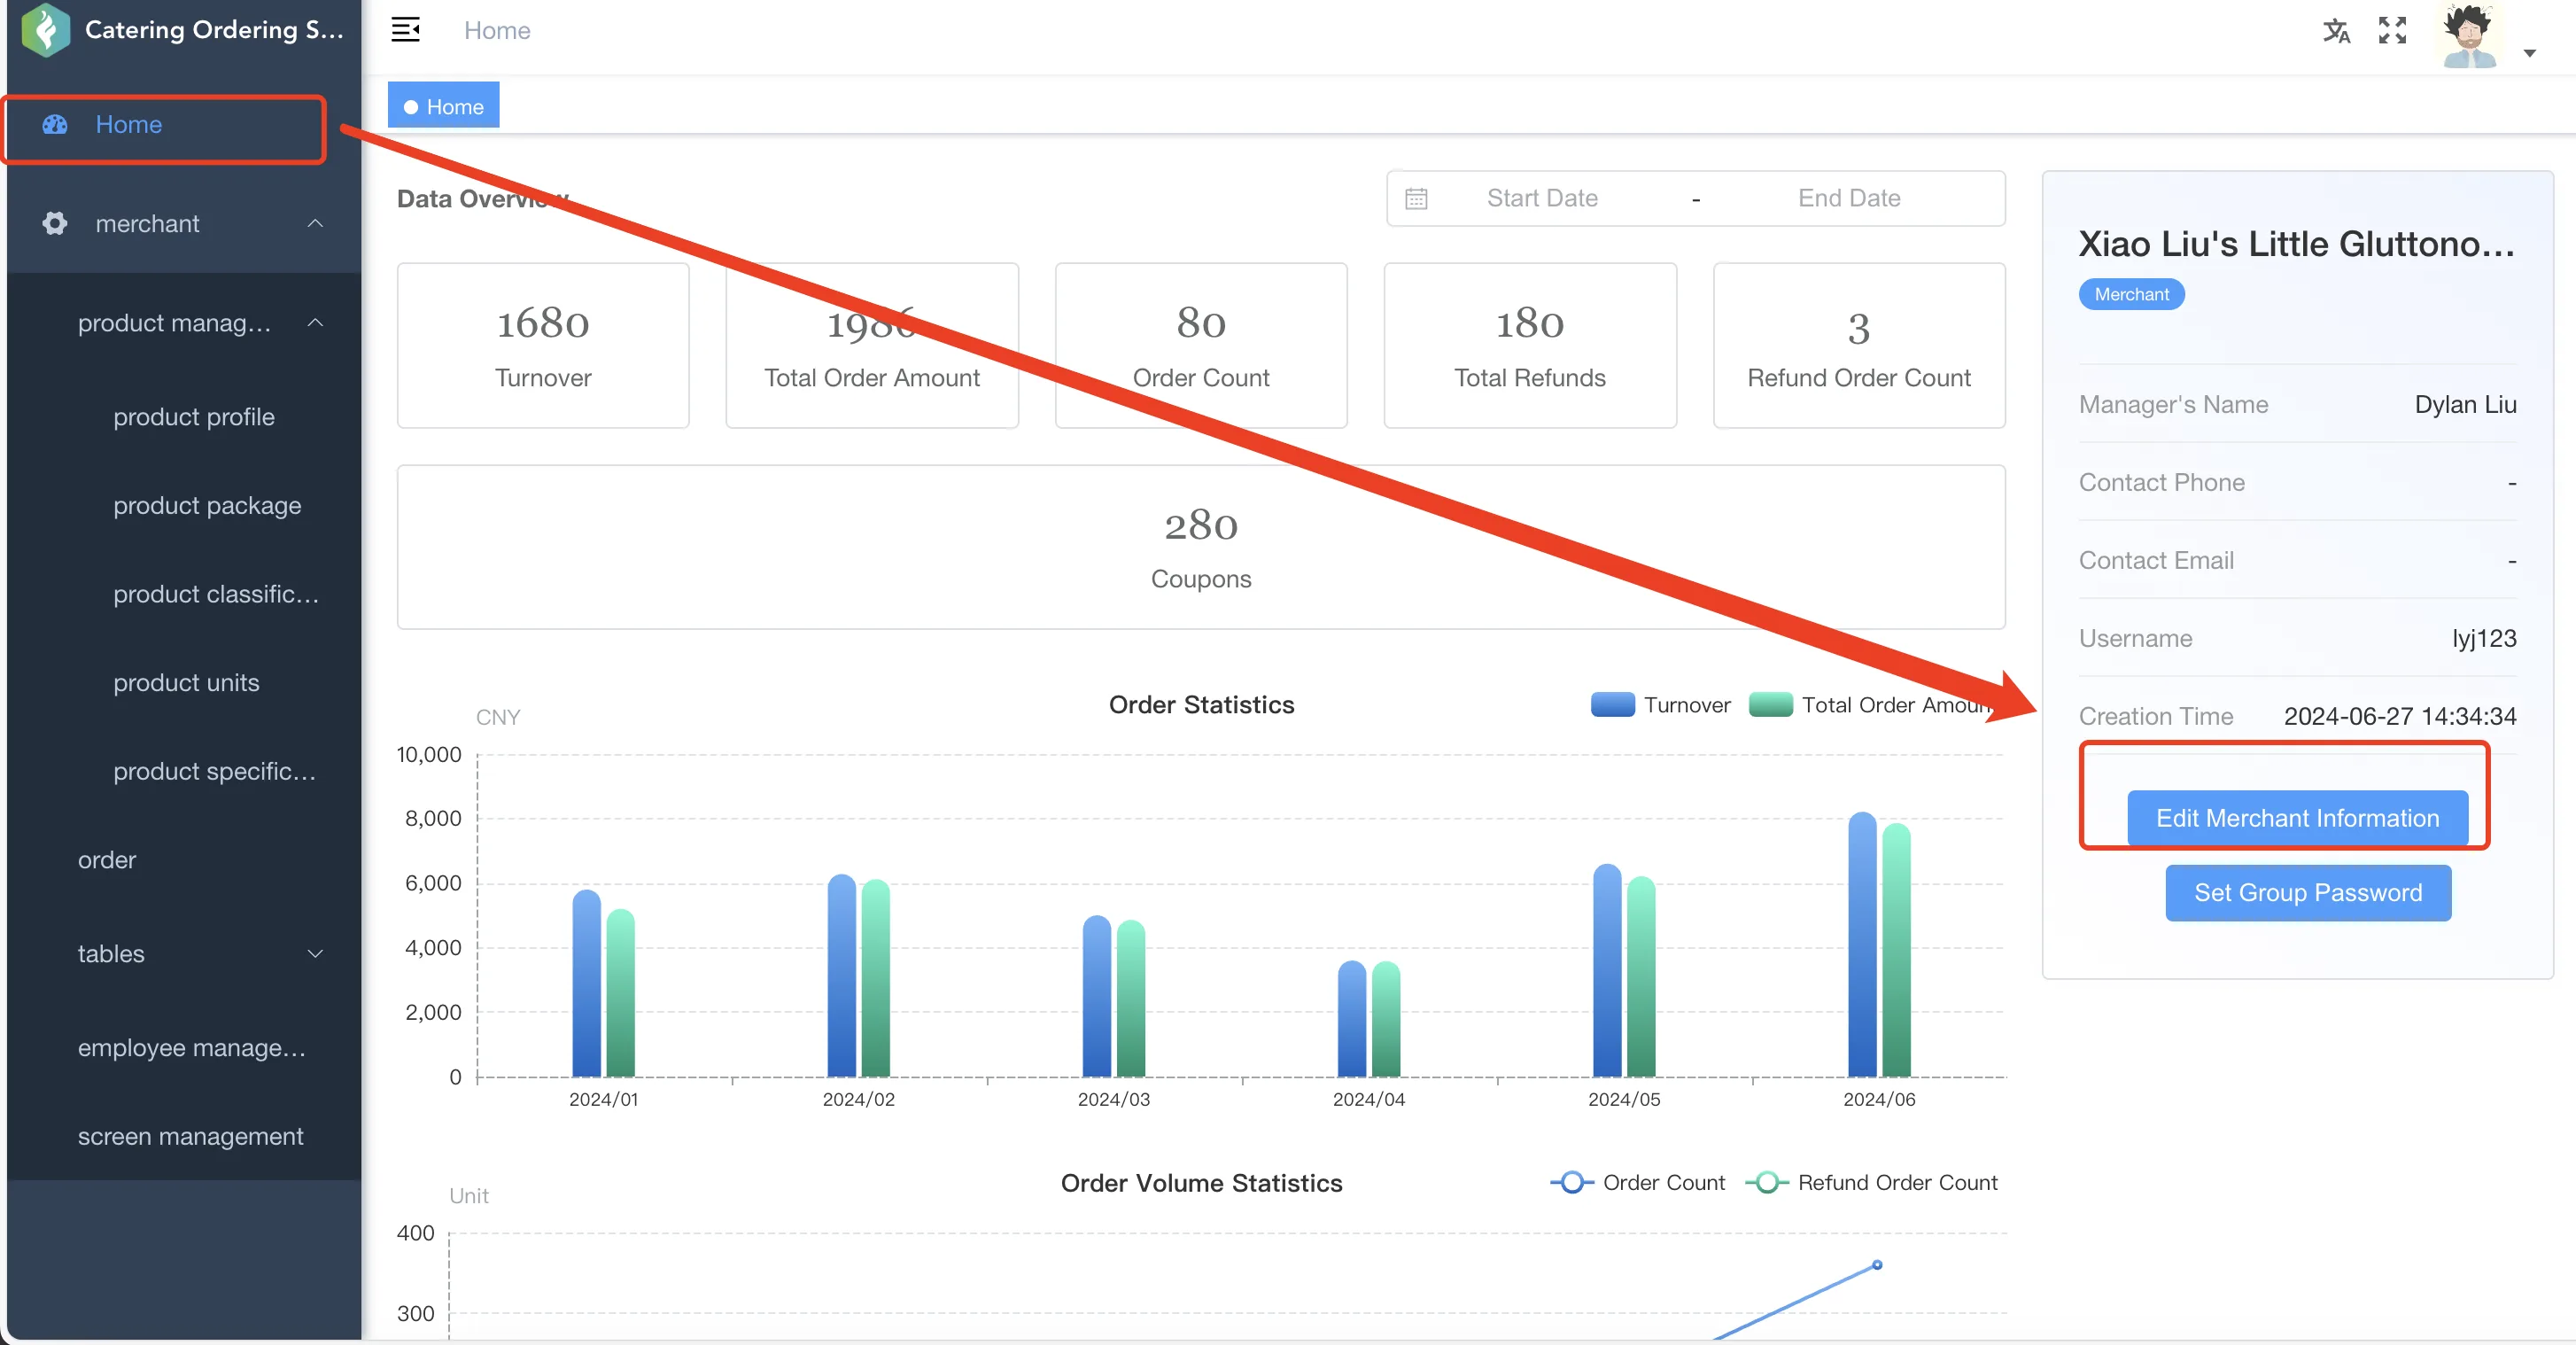Screen dimensions: 2576x1345
Task: Toggle Turnover series in Order Statistics legend
Action: (1660, 705)
